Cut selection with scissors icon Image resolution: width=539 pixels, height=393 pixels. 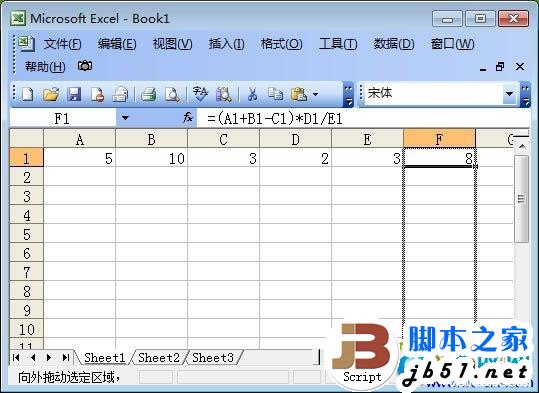click(252, 94)
